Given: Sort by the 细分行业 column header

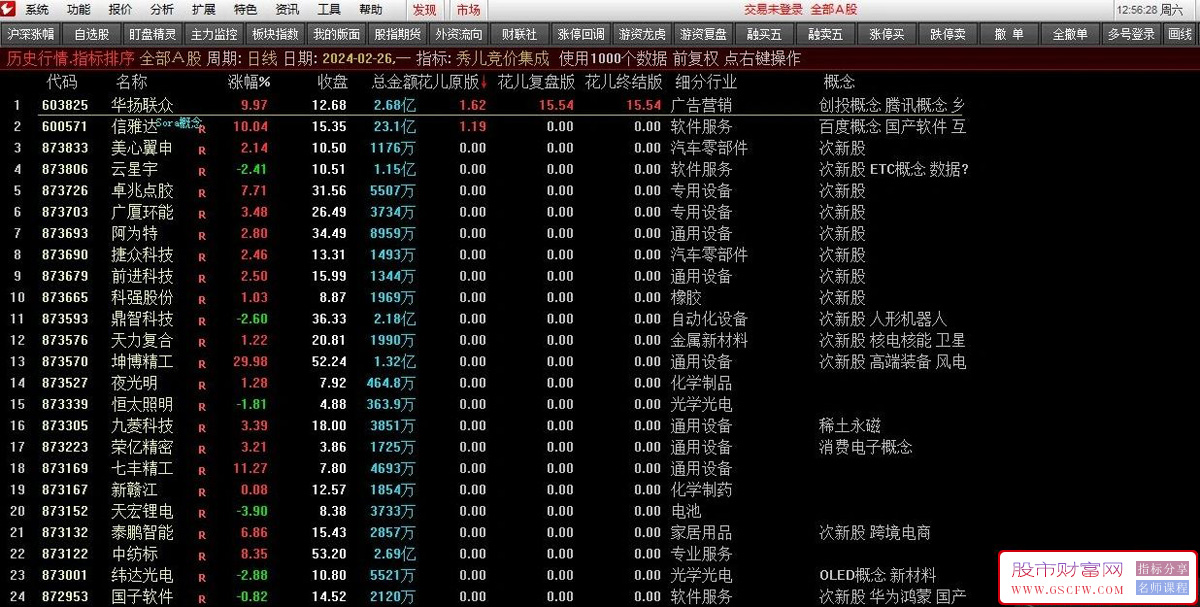Looking at the screenshot, I should 706,82.
